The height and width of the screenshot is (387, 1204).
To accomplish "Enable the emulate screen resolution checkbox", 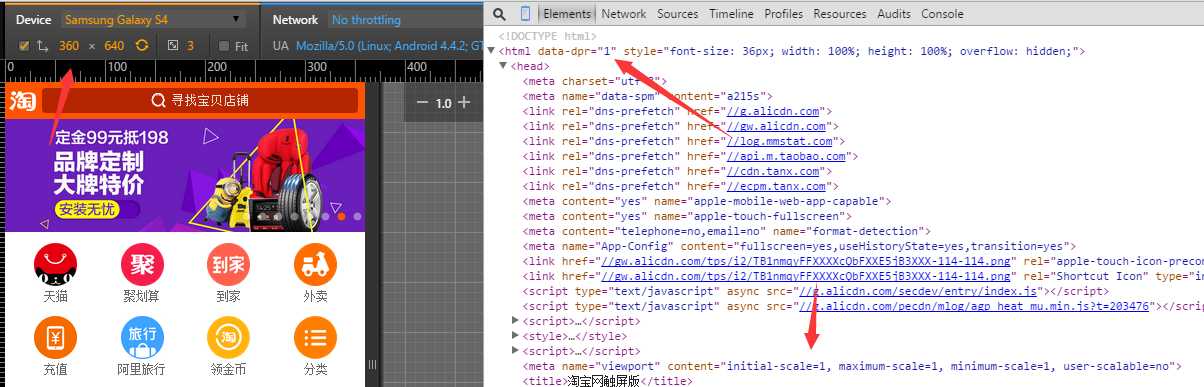I will [x=24, y=46].
